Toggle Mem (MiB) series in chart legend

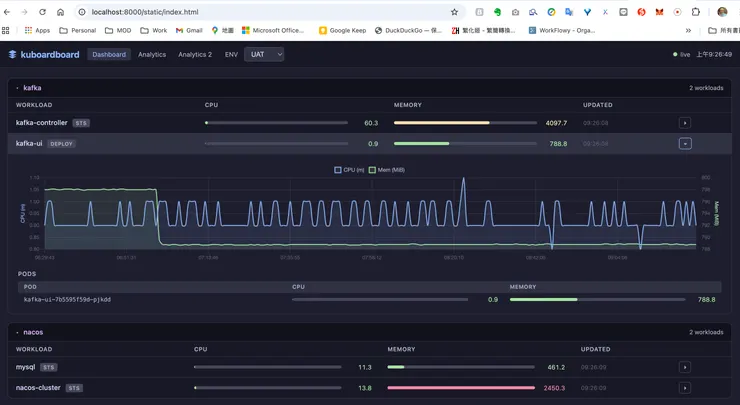[386, 170]
